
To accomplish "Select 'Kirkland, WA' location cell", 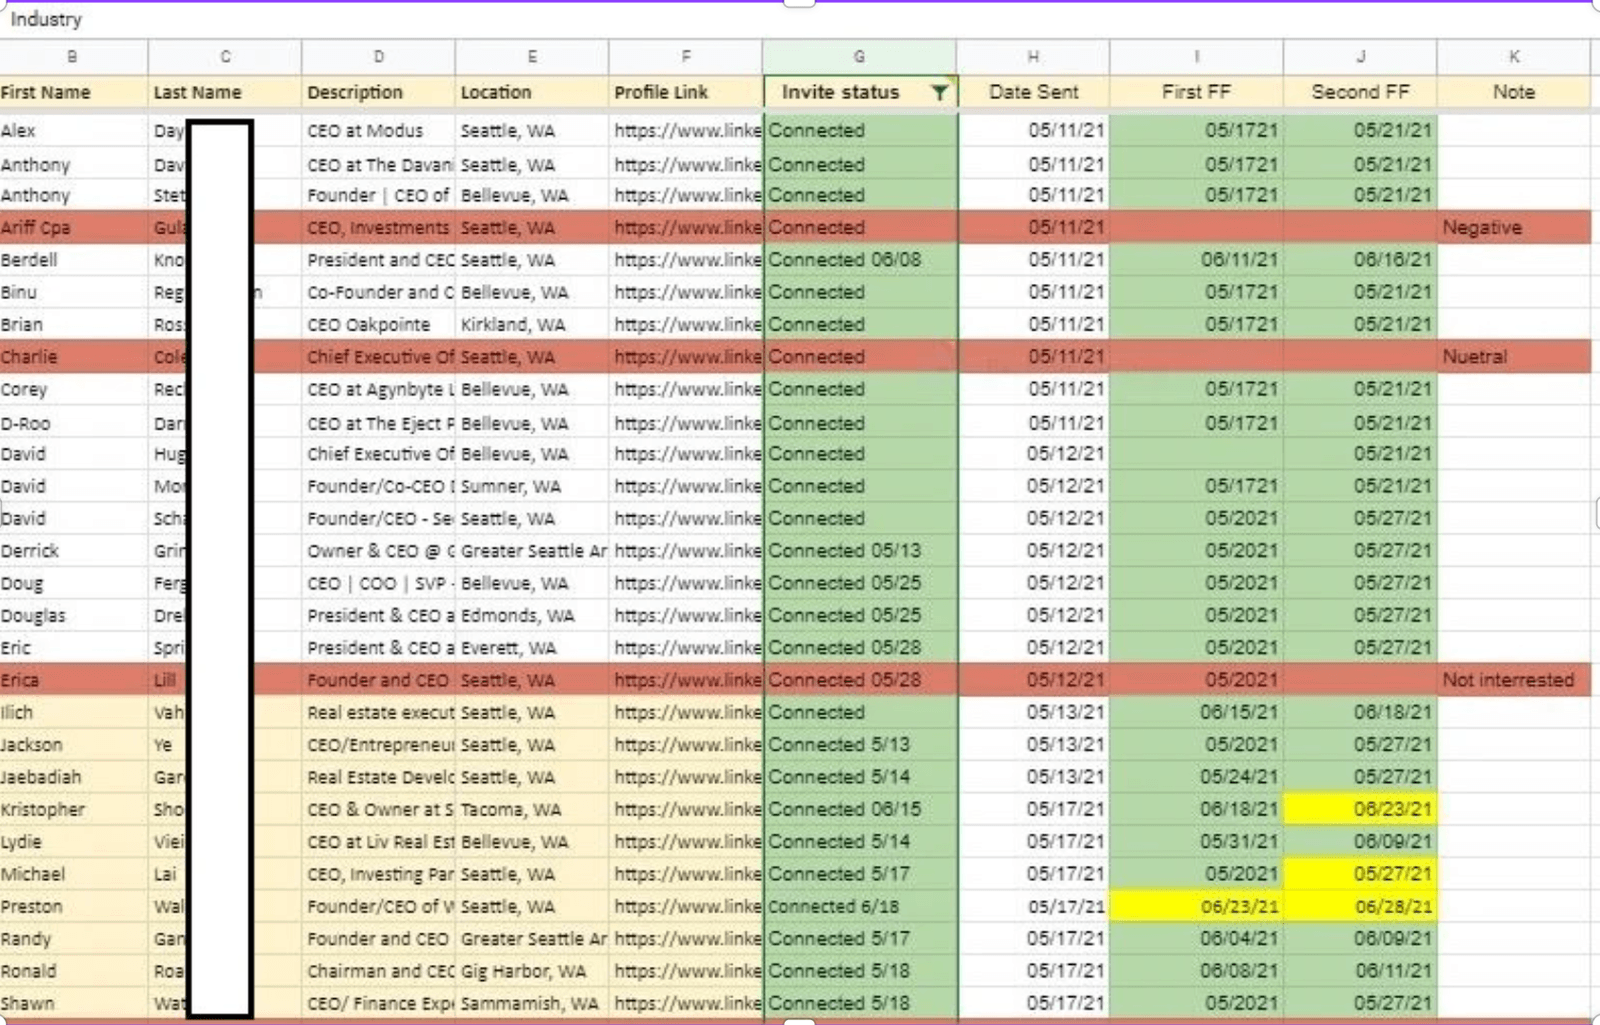I will click(x=532, y=325).
